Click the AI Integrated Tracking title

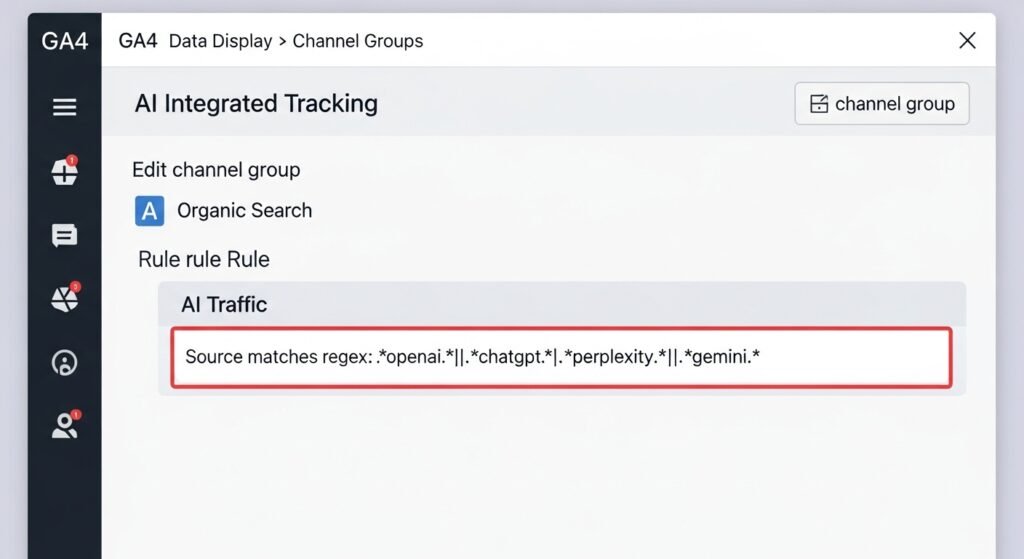256,104
